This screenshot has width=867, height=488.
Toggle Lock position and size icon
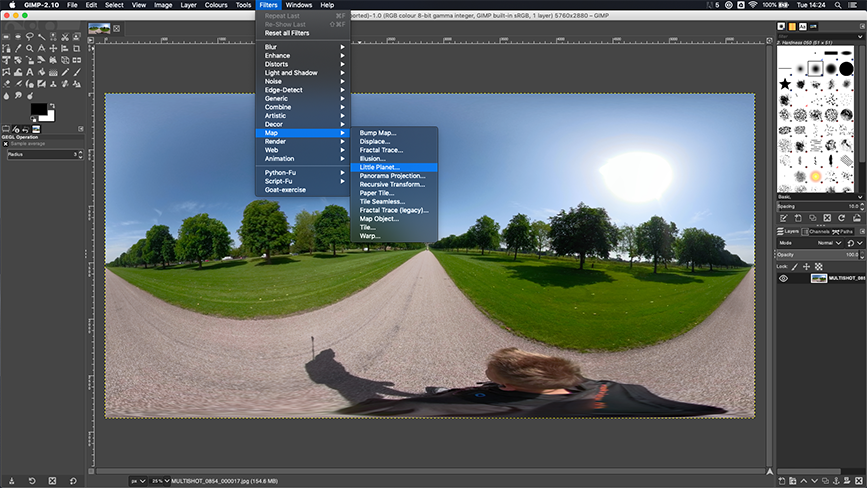coord(806,266)
